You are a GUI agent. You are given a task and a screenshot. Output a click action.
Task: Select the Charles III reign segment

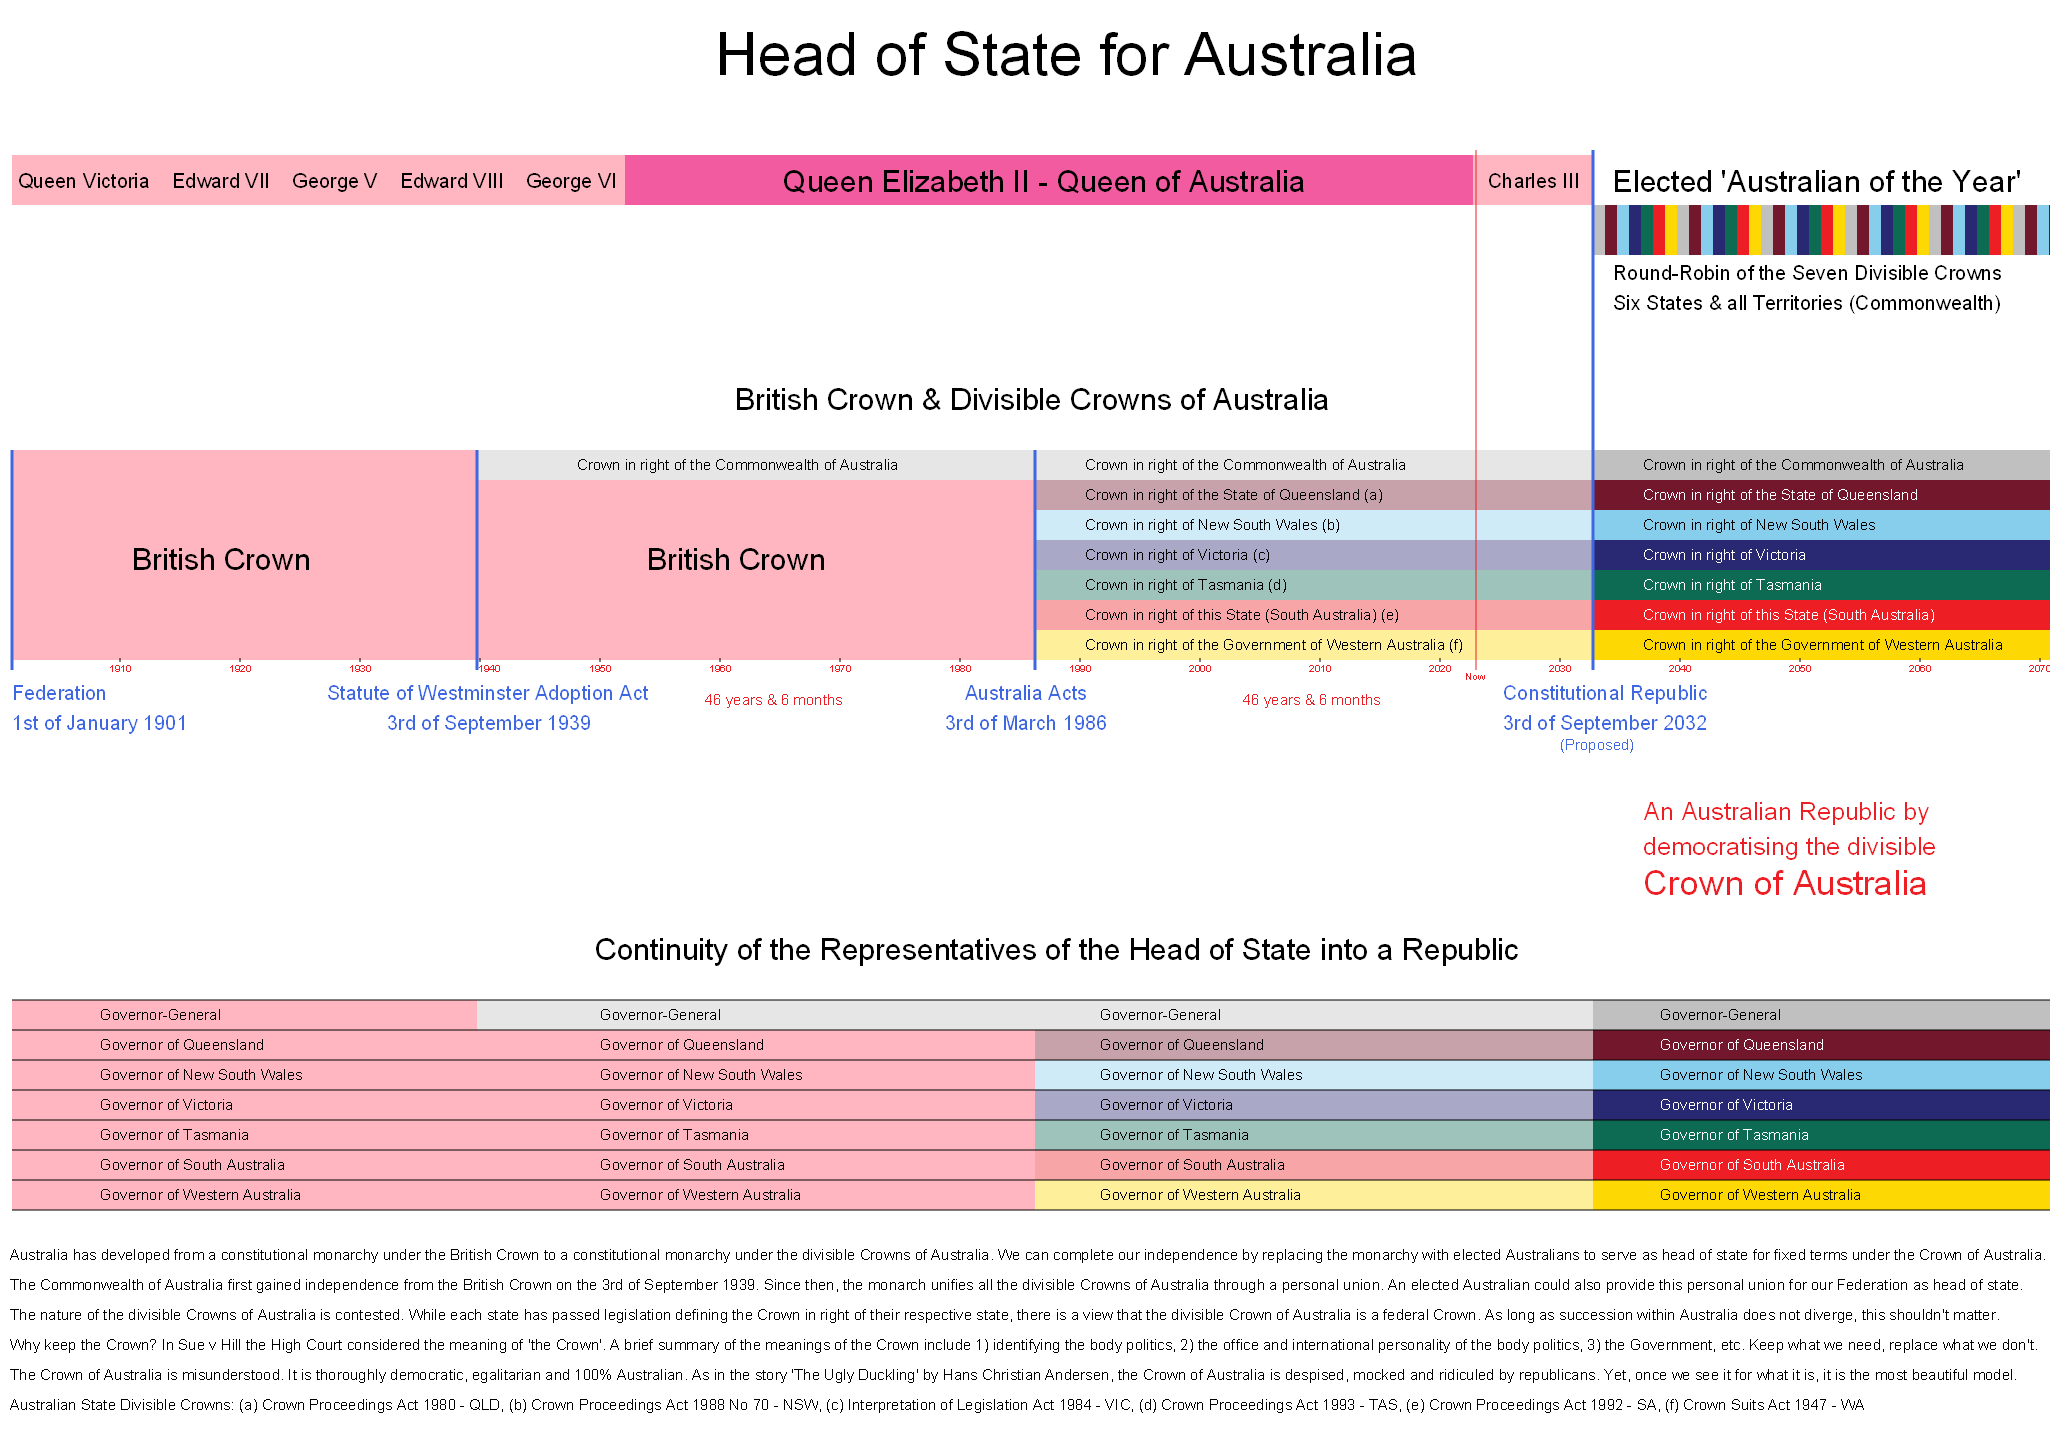tap(1533, 181)
